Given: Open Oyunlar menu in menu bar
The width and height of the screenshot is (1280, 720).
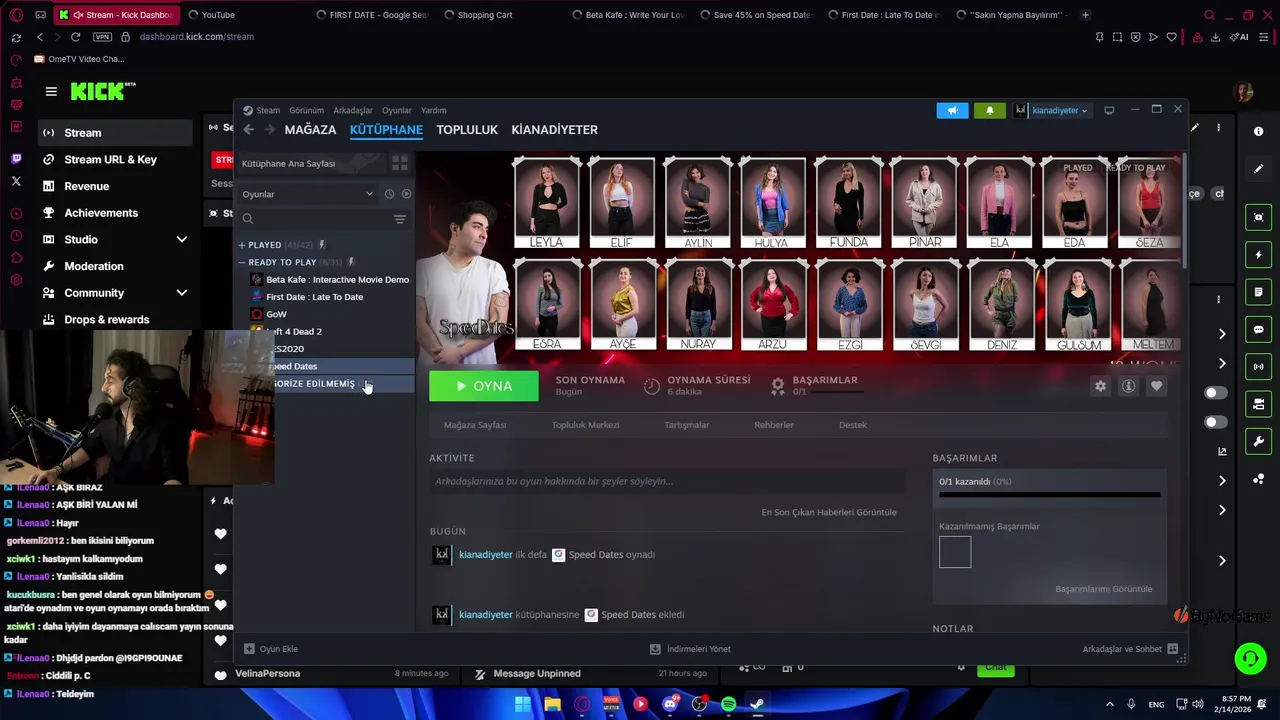Looking at the screenshot, I should (x=397, y=110).
